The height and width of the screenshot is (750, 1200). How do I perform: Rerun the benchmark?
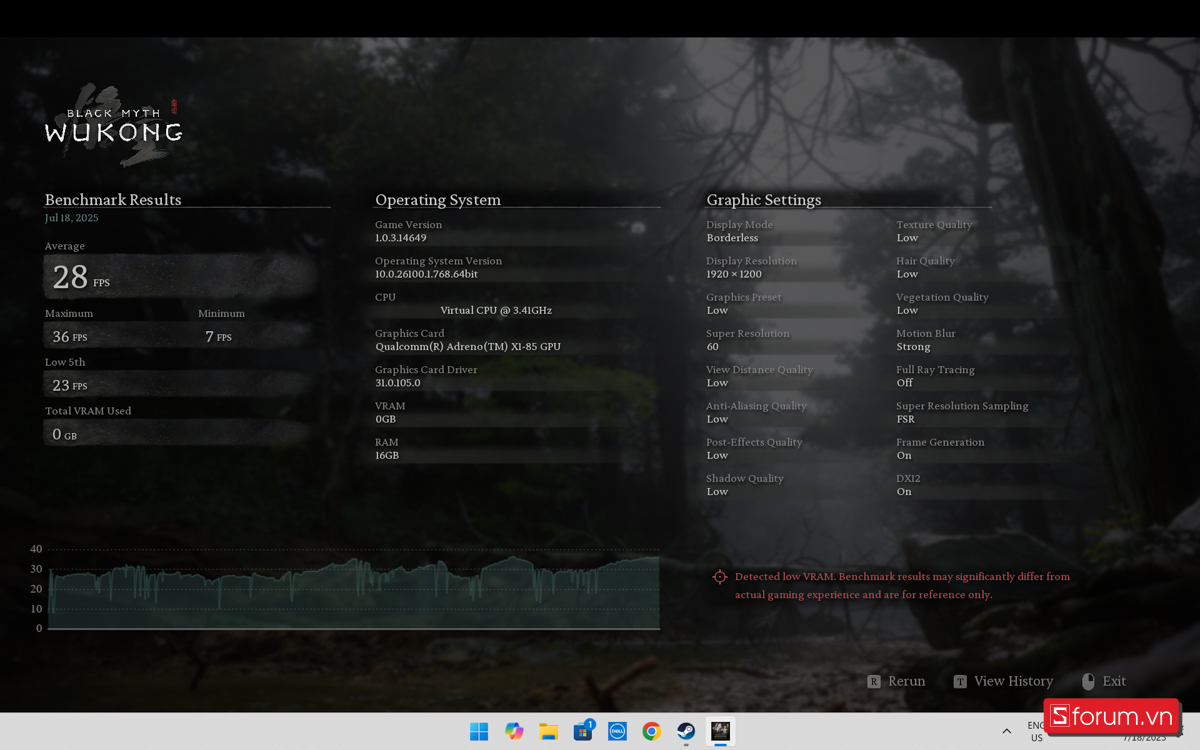897,681
